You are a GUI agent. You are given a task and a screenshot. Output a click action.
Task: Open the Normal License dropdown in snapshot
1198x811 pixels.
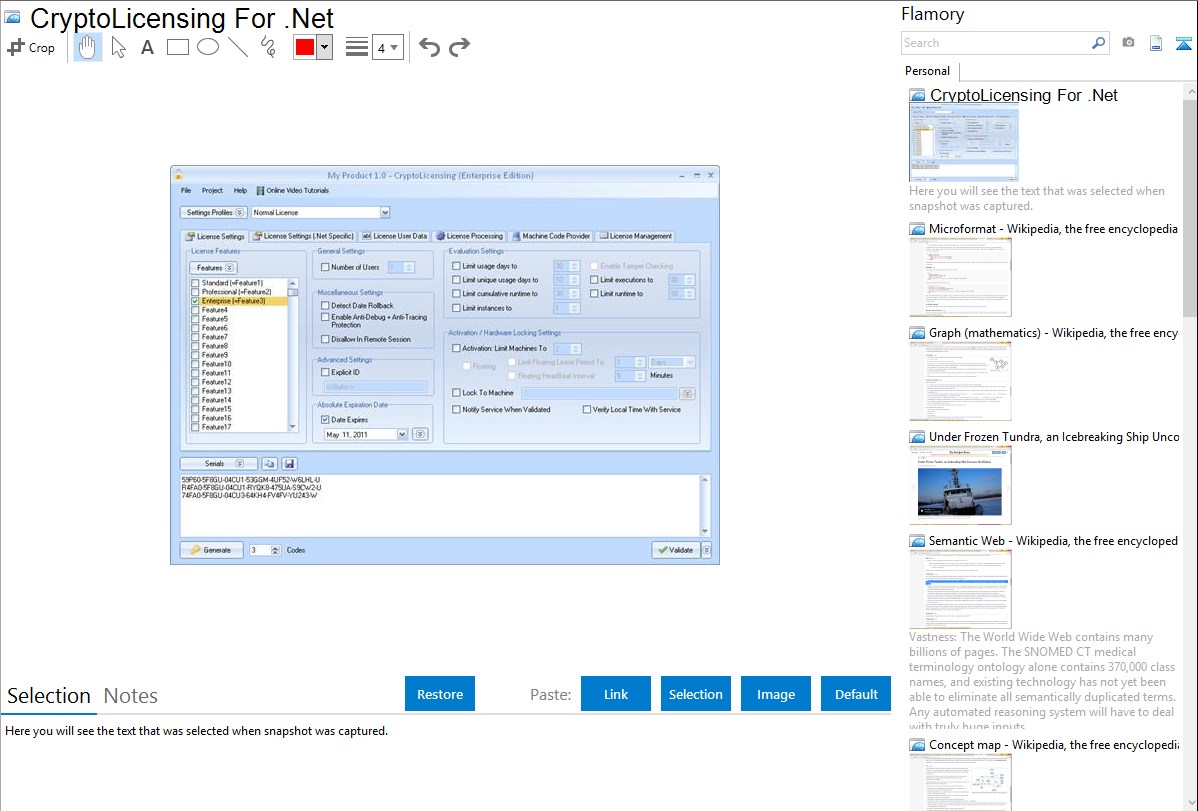[385, 212]
